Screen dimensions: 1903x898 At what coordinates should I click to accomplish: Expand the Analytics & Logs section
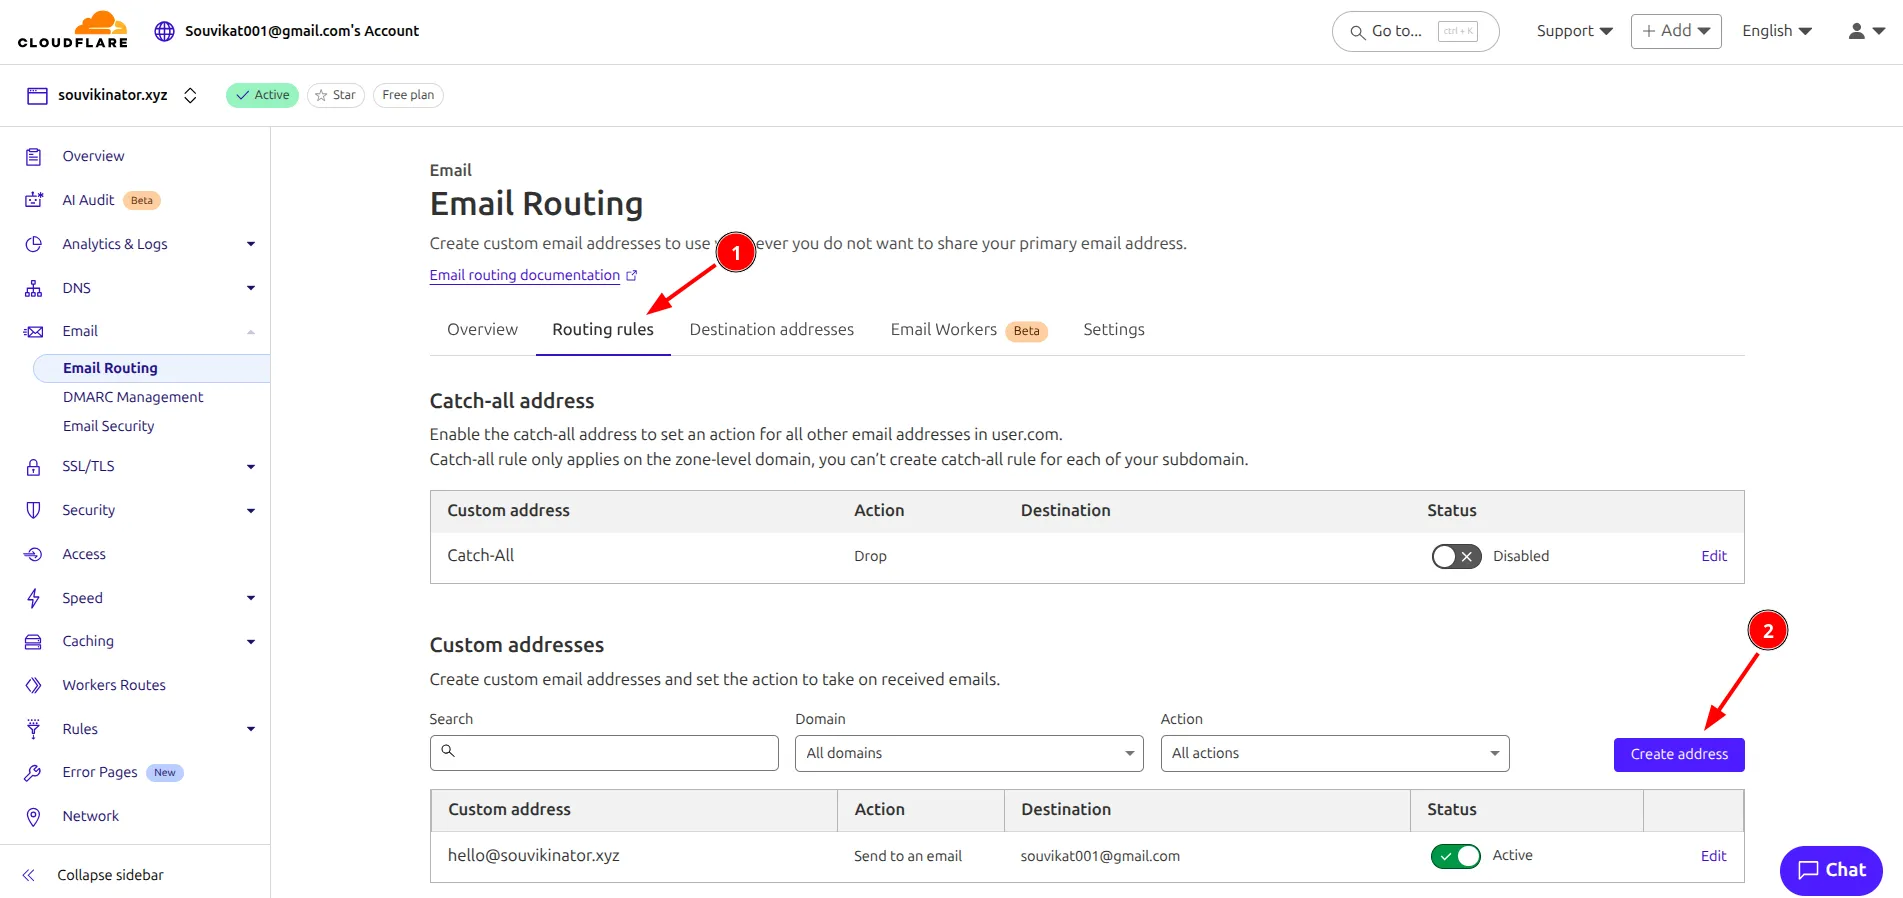(x=250, y=244)
